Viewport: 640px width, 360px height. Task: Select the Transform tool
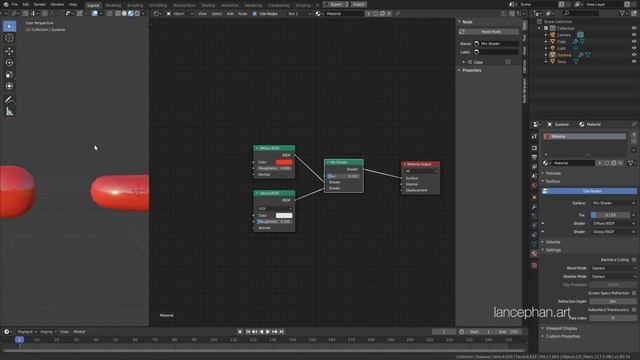(9, 86)
